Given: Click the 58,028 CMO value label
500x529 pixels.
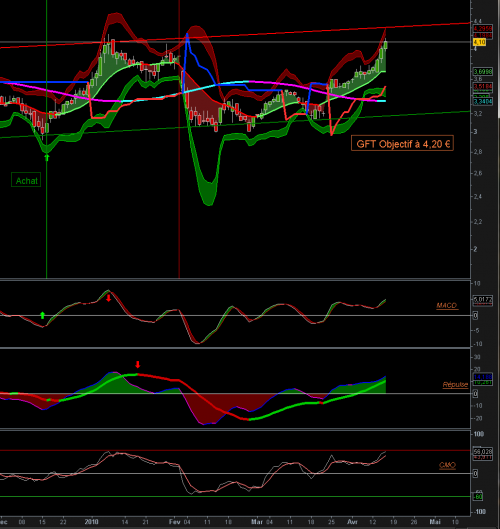Looking at the screenshot, I should point(483,451).
